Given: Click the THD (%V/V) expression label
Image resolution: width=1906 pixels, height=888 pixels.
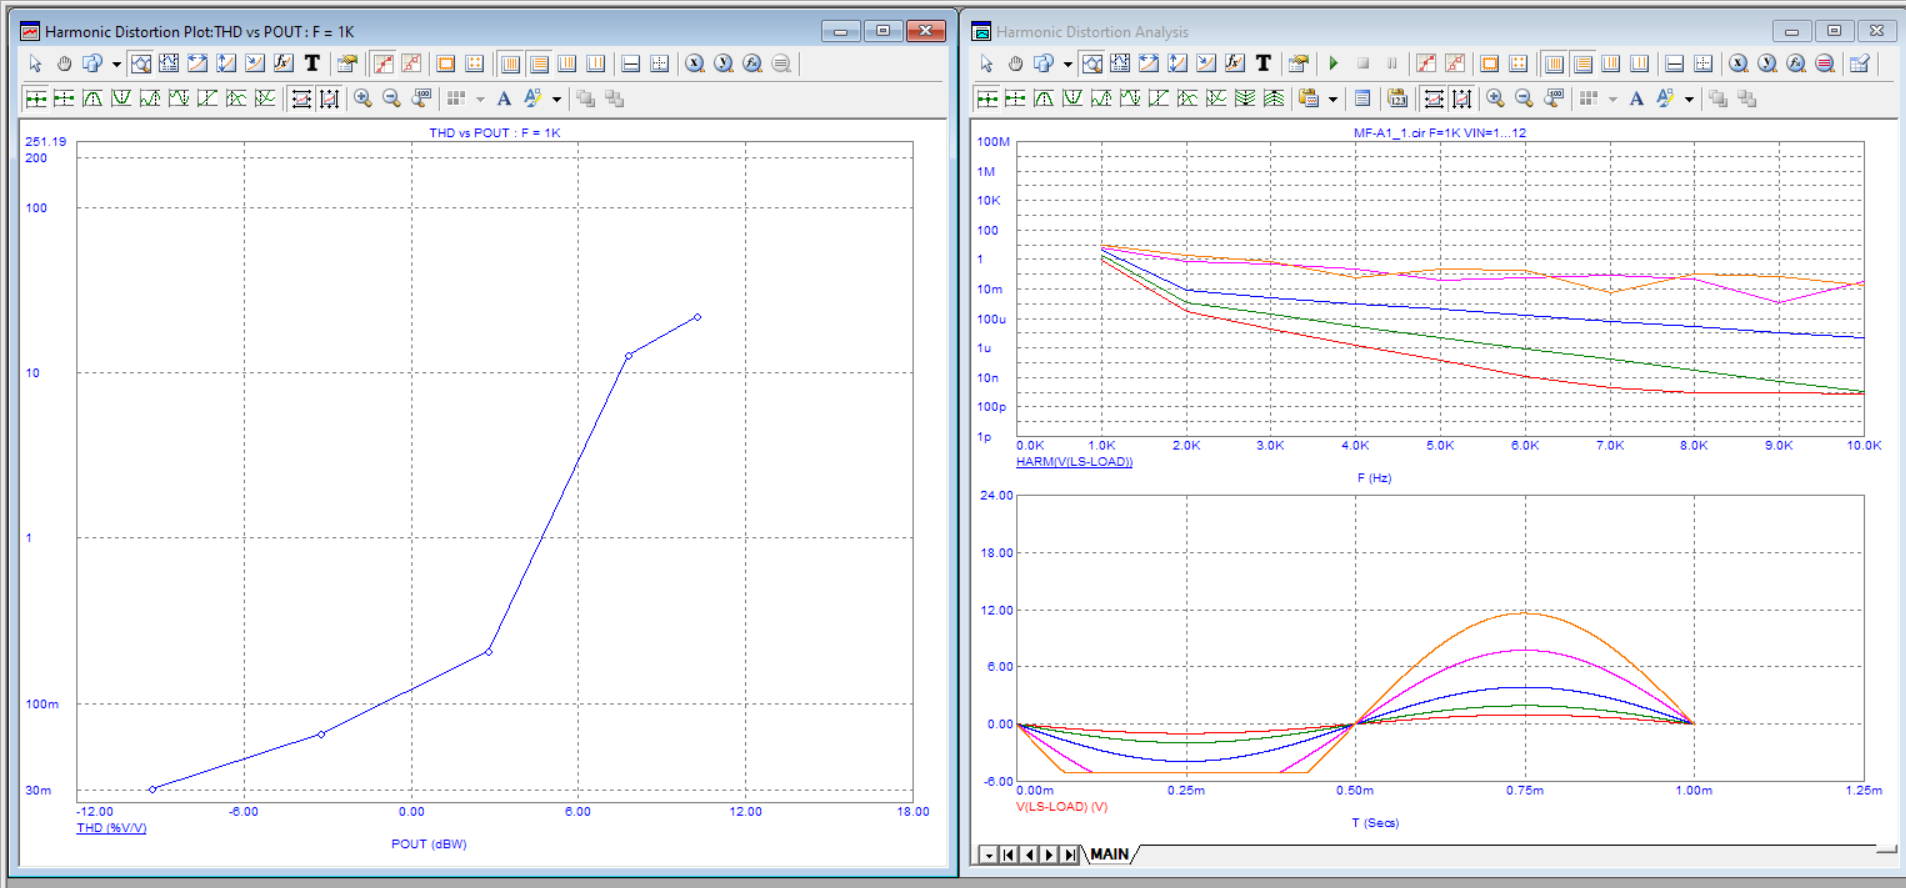Looking at the screenshot, I should point(111,828).
